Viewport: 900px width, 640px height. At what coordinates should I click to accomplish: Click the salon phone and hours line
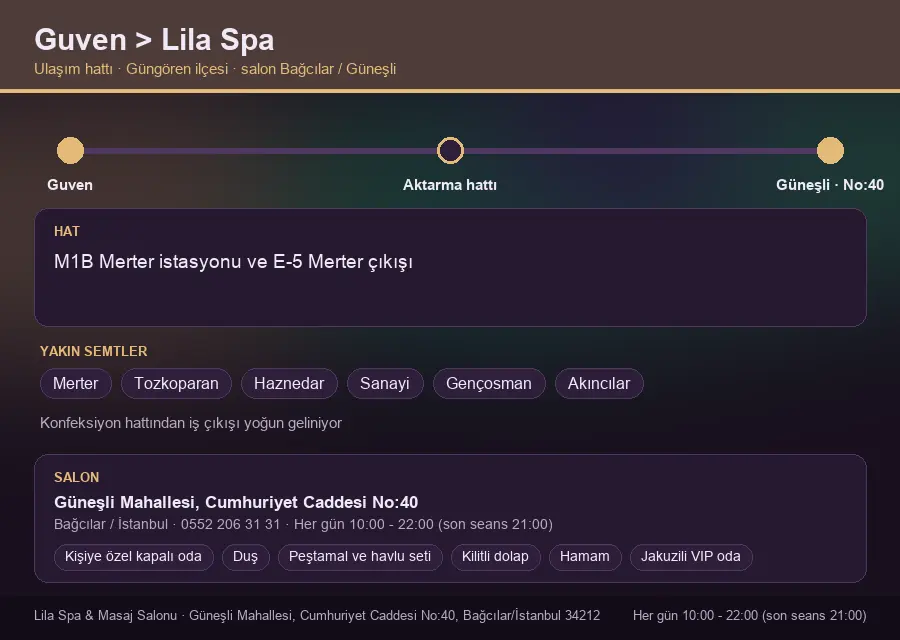[x=303, y=525]
